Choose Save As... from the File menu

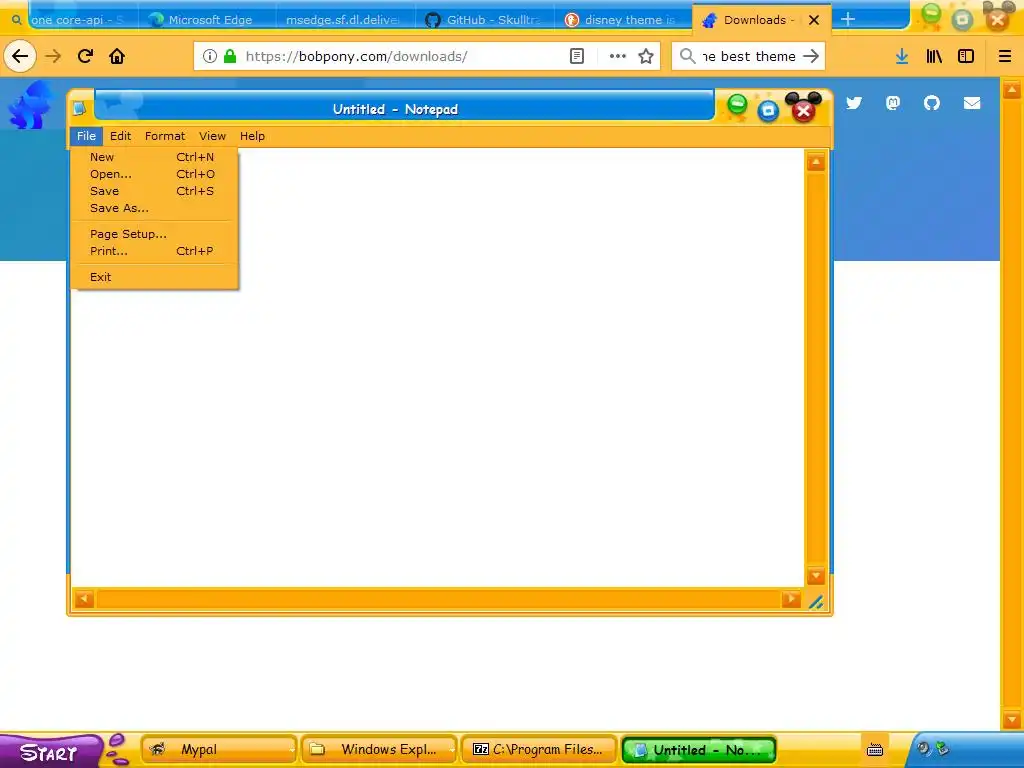pyautogui.click(x=154, y=208)
